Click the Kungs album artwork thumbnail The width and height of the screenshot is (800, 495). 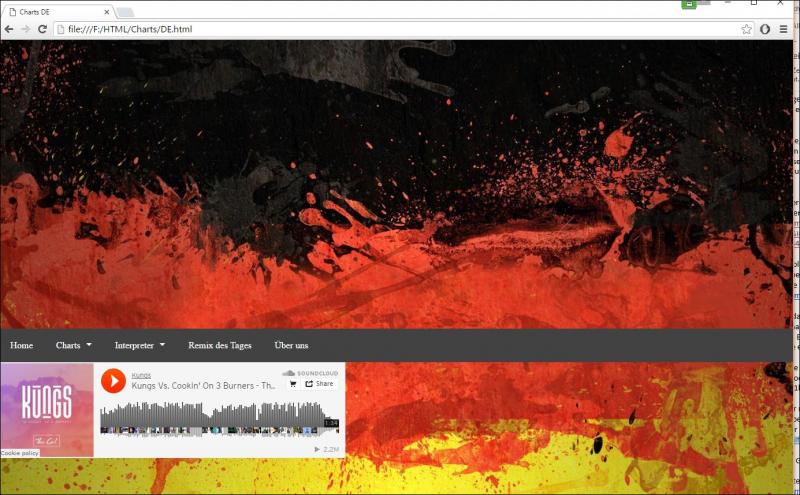pyautogui.click(x=47, y=410)
